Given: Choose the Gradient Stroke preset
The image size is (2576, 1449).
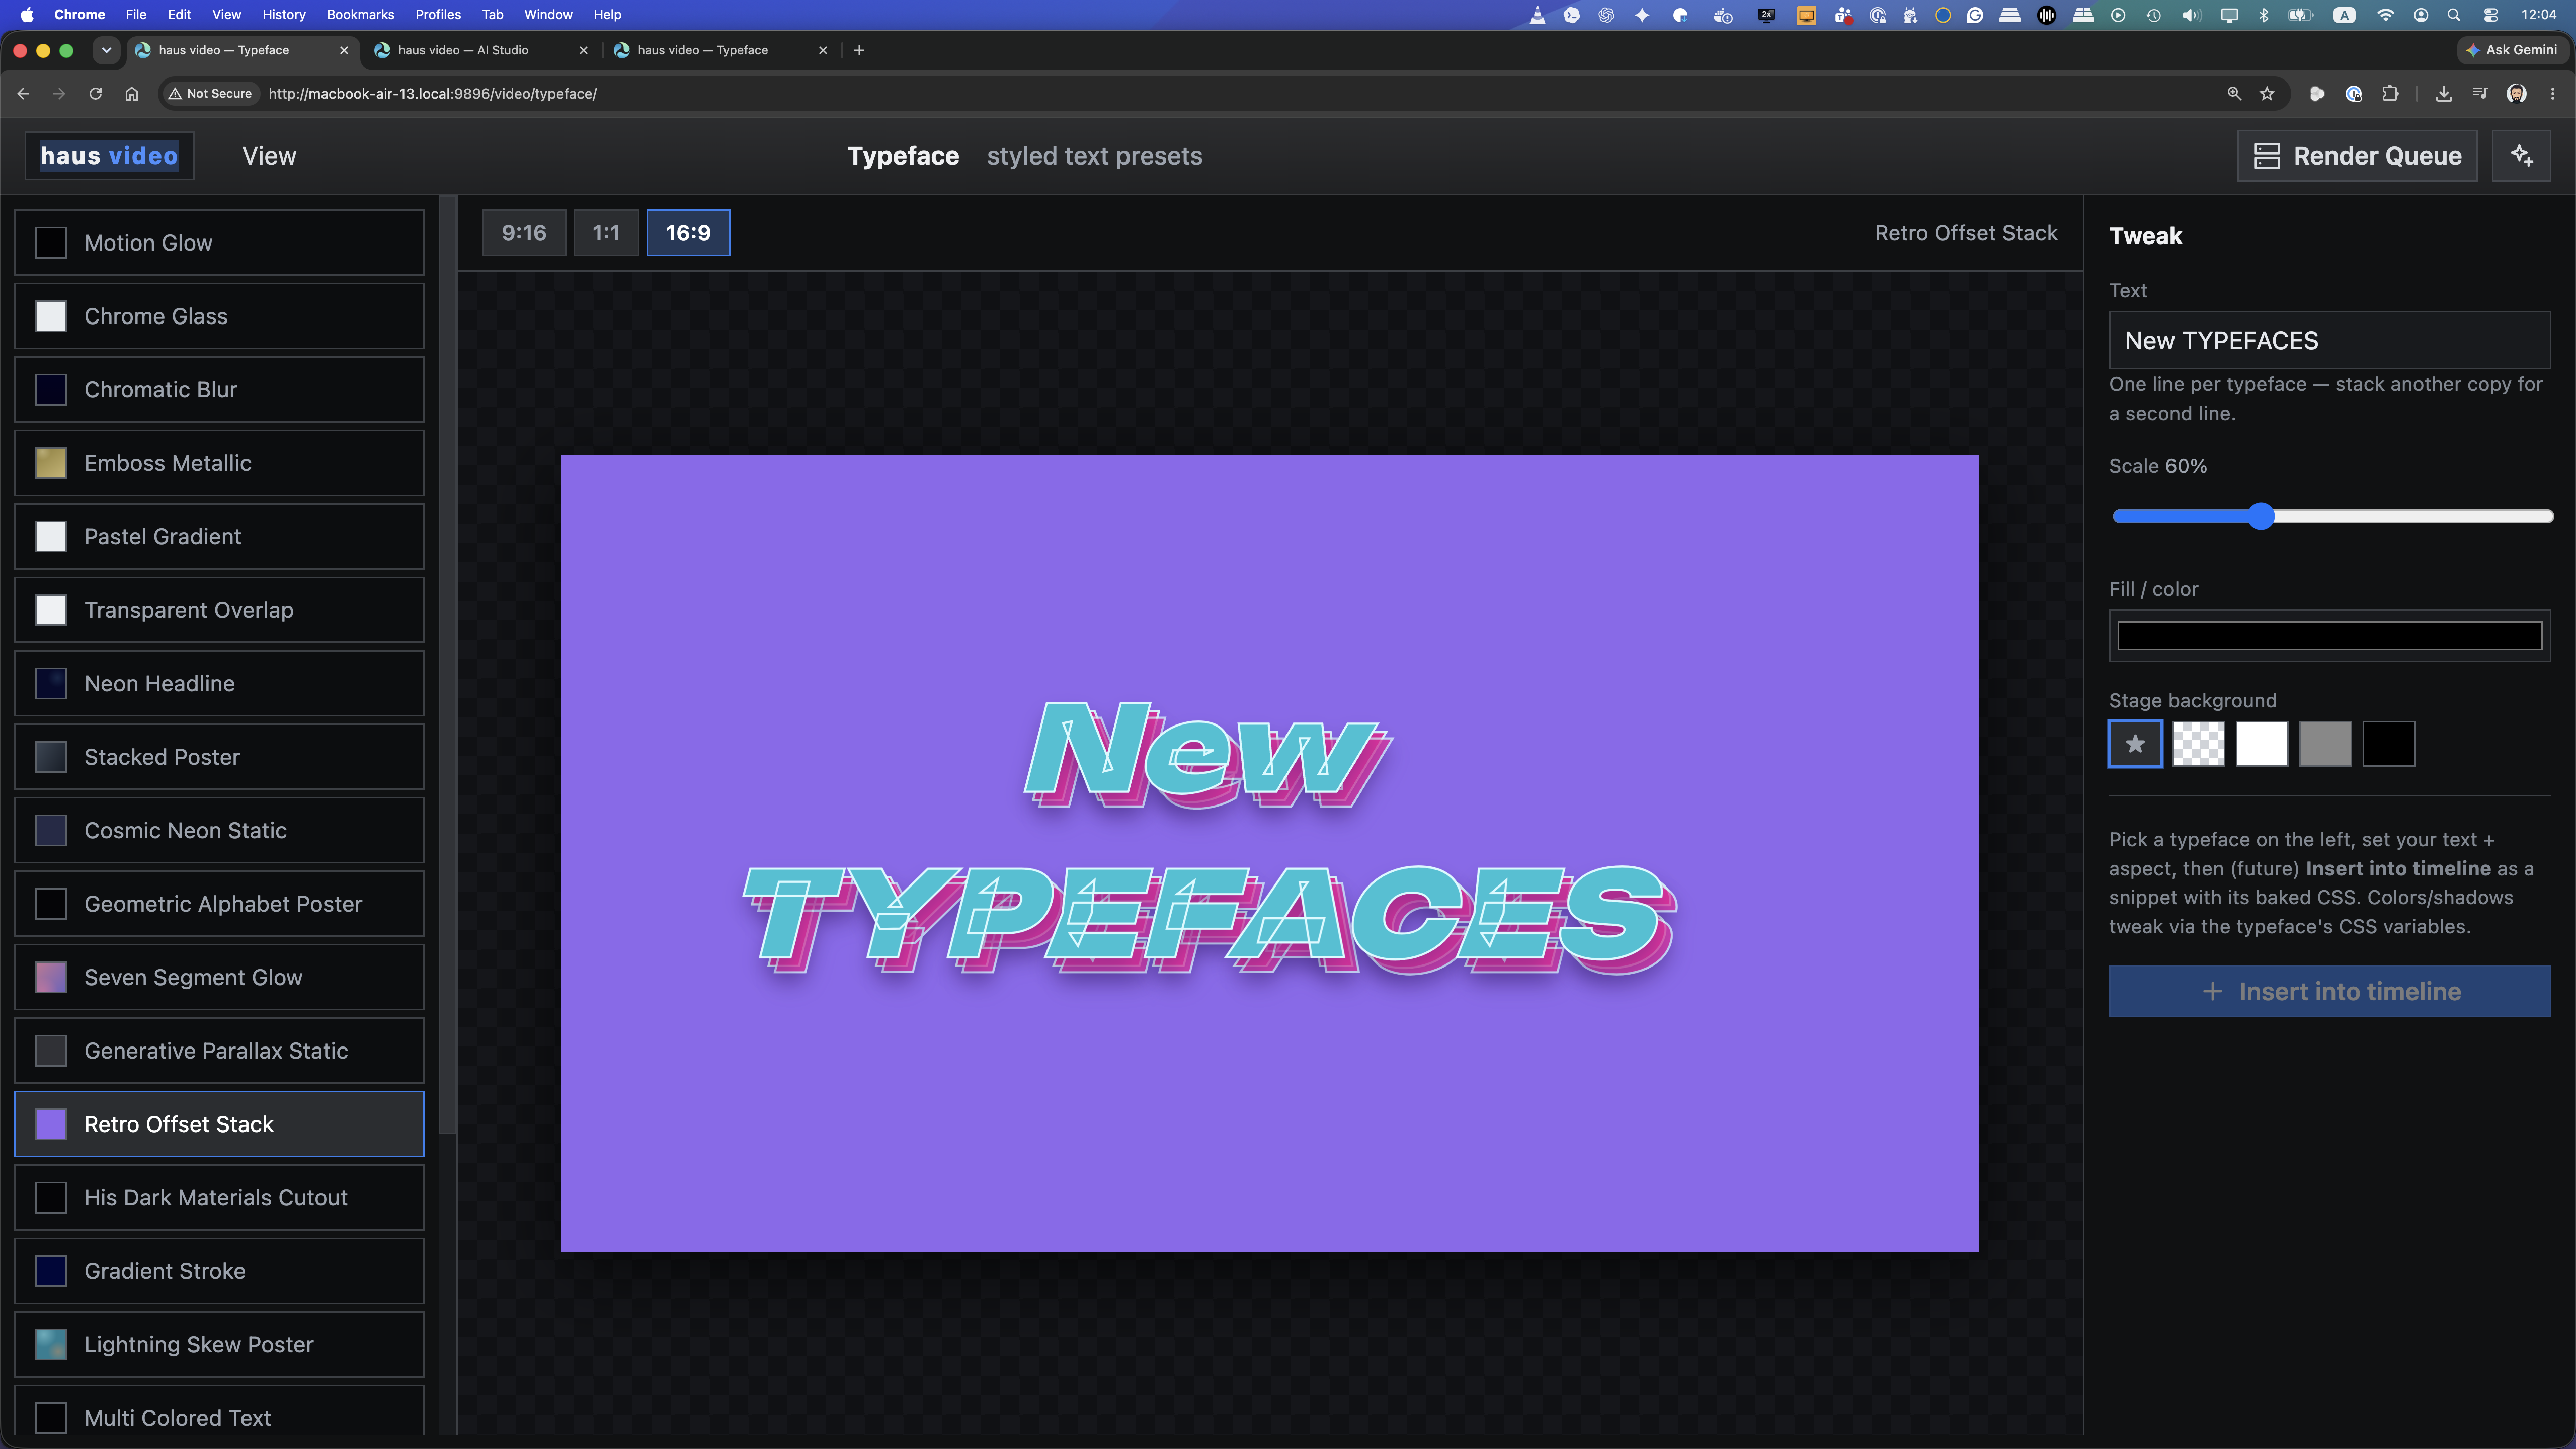Looking at the screenshot, I should 219,1272.
